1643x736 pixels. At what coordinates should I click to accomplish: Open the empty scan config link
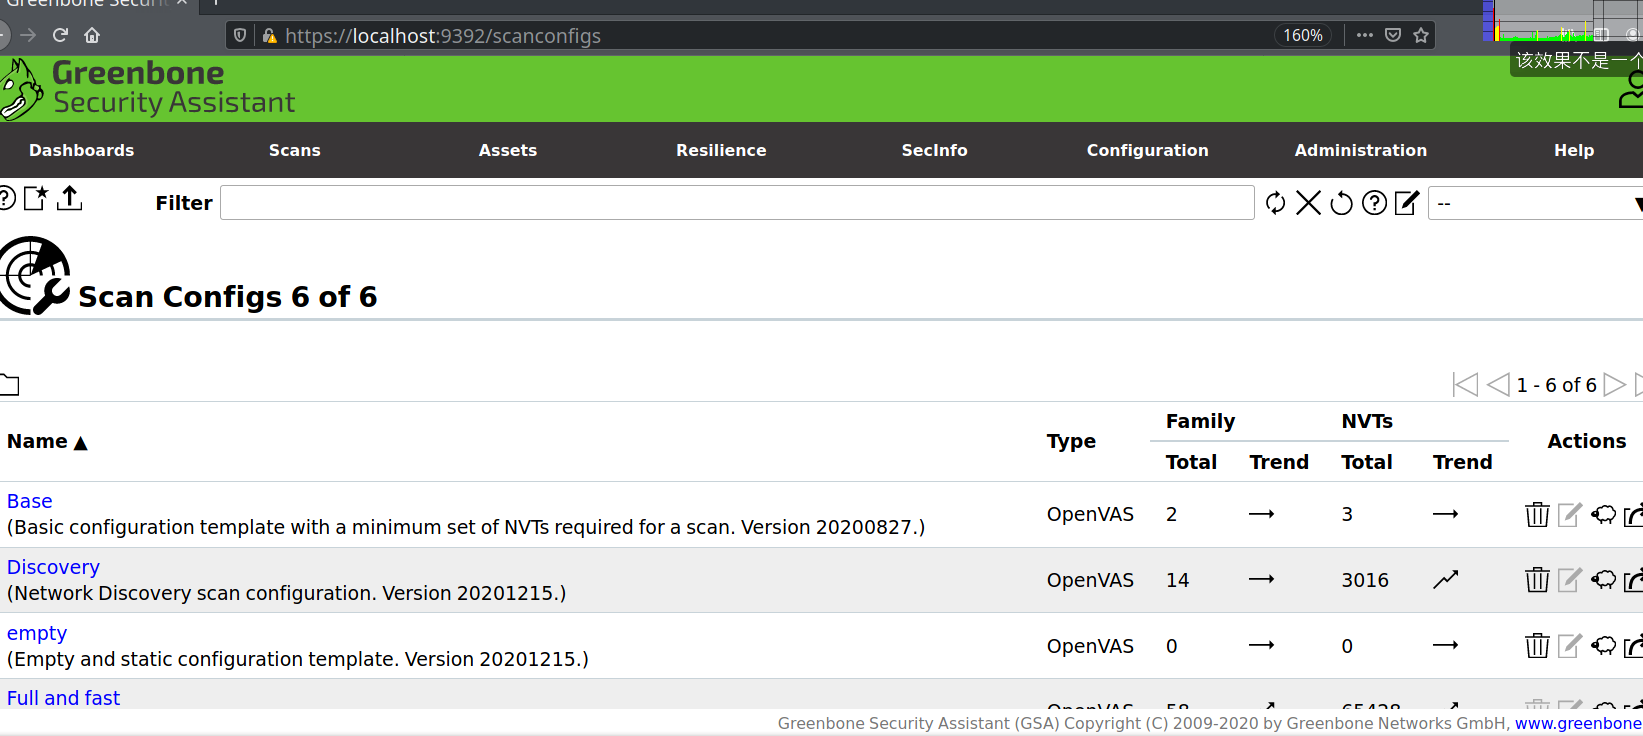pos(37,633)
